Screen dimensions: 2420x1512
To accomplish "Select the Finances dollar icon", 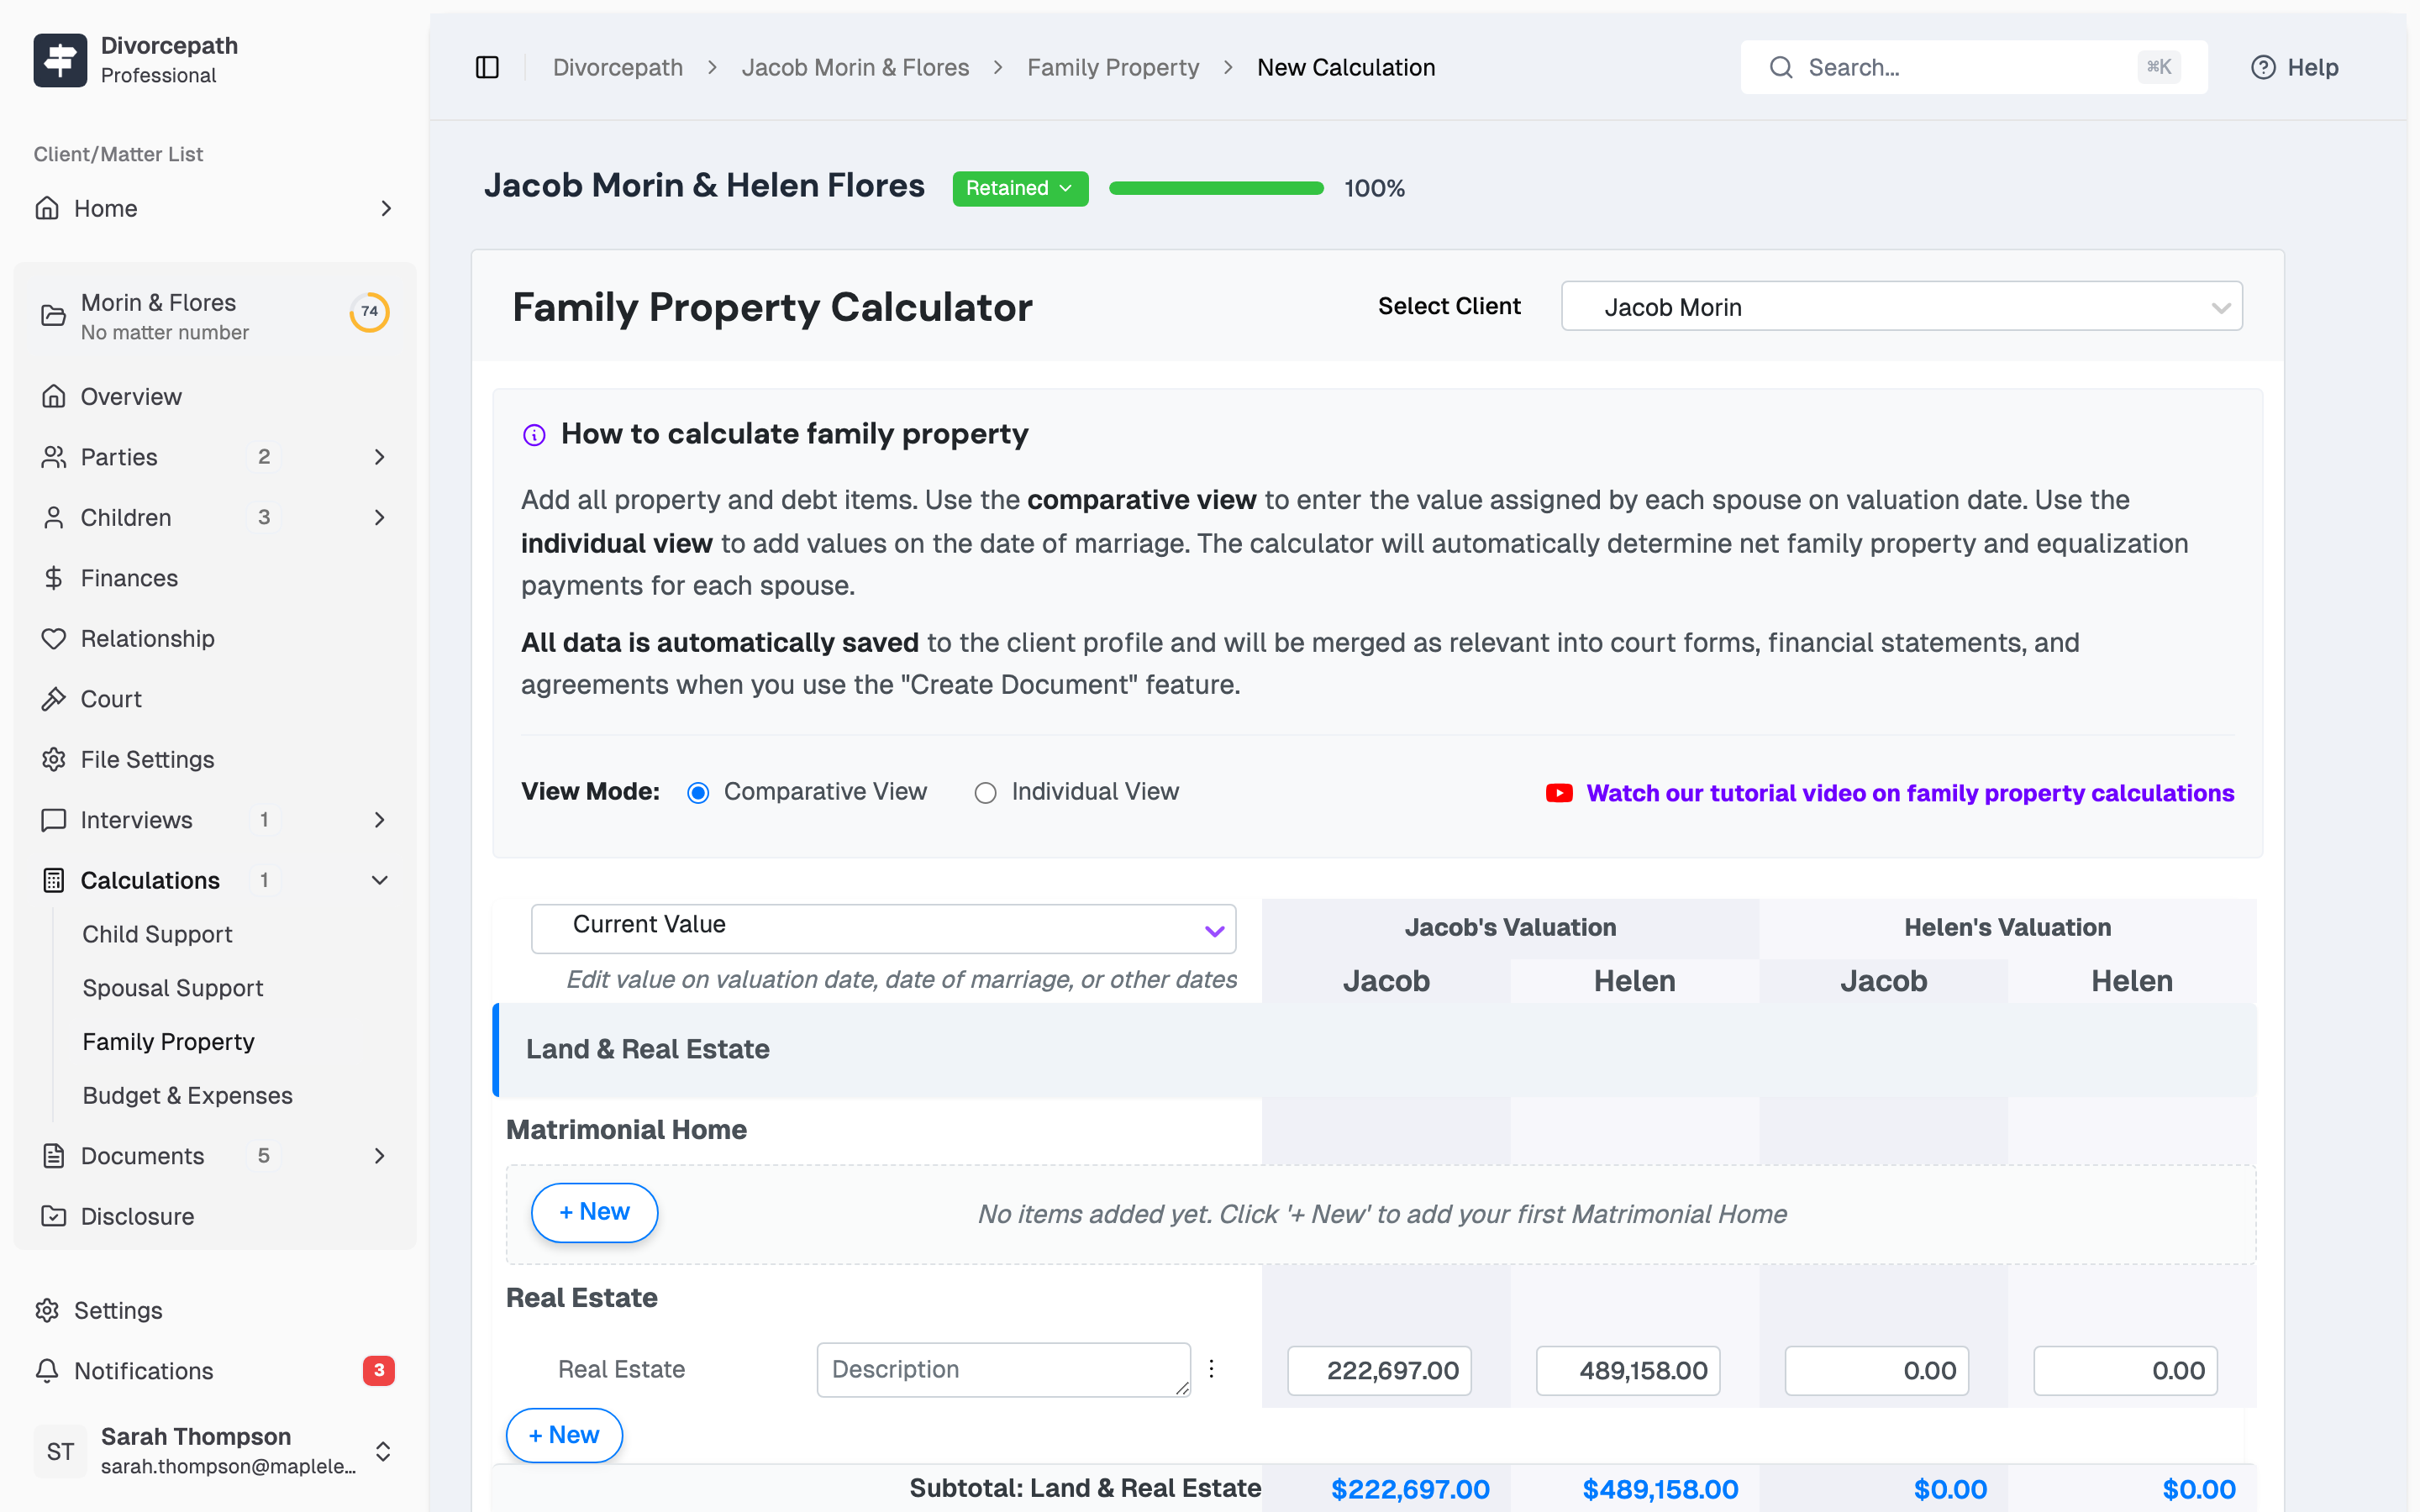I will pos(55,578).
